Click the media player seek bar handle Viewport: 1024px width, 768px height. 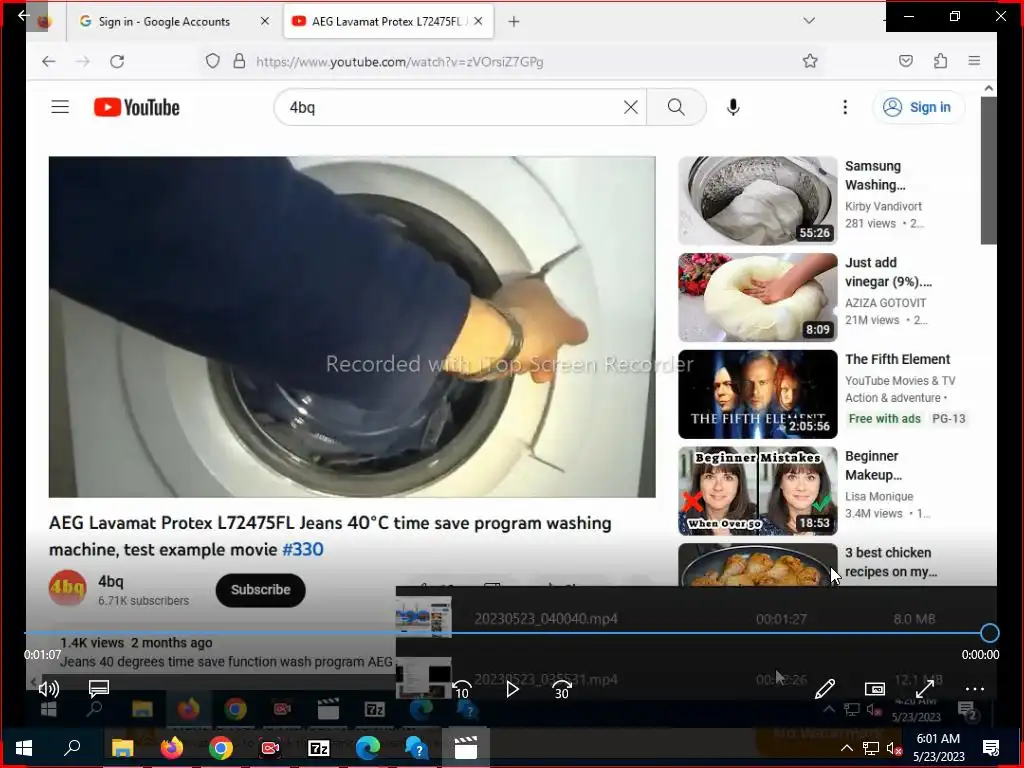989,633
